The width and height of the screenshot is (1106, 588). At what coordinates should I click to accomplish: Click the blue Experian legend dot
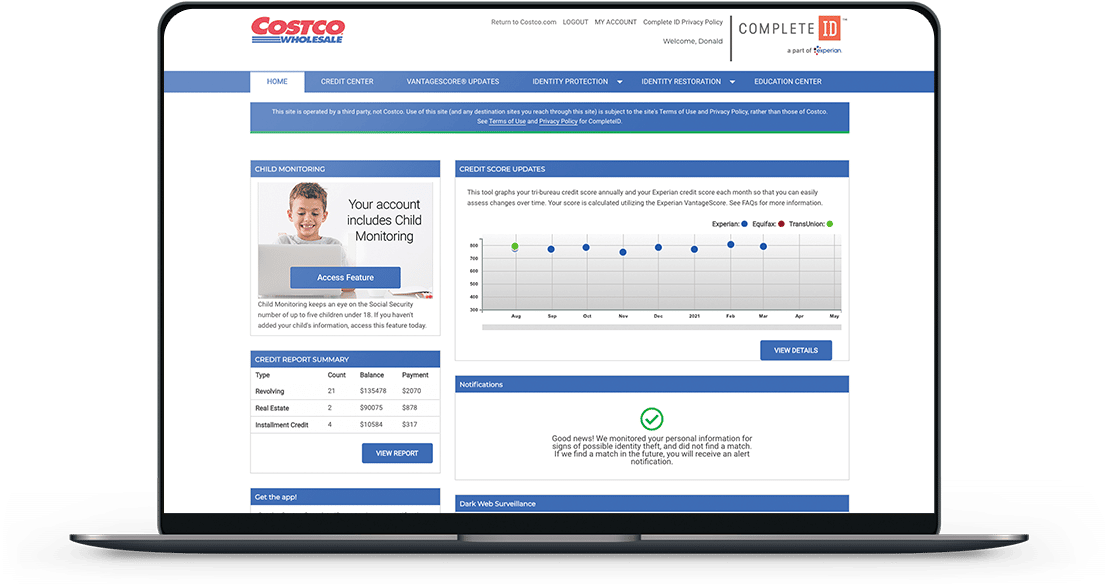click(x=746, y=223)
